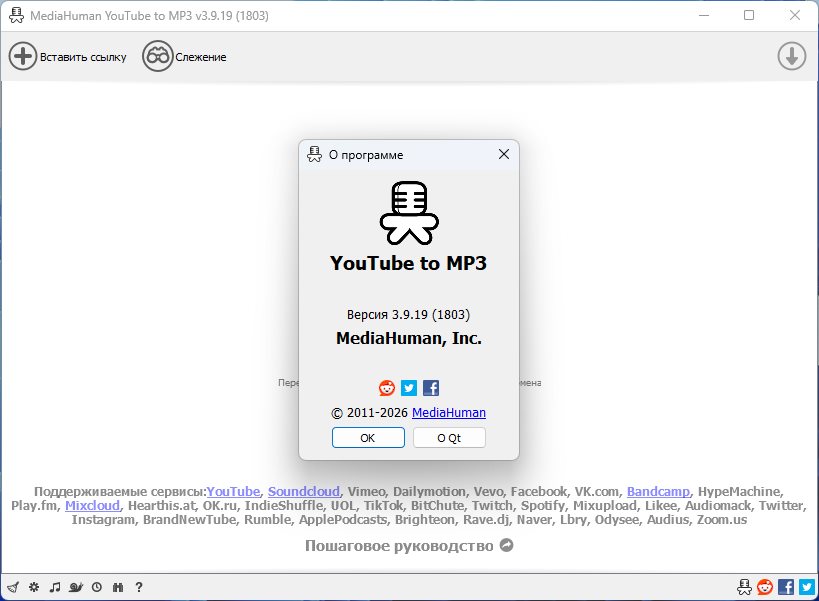Click the broom clear-list icon in status bar
This screenshot has width=819, height=601.
pyautogui.click(x=14, y=587)
